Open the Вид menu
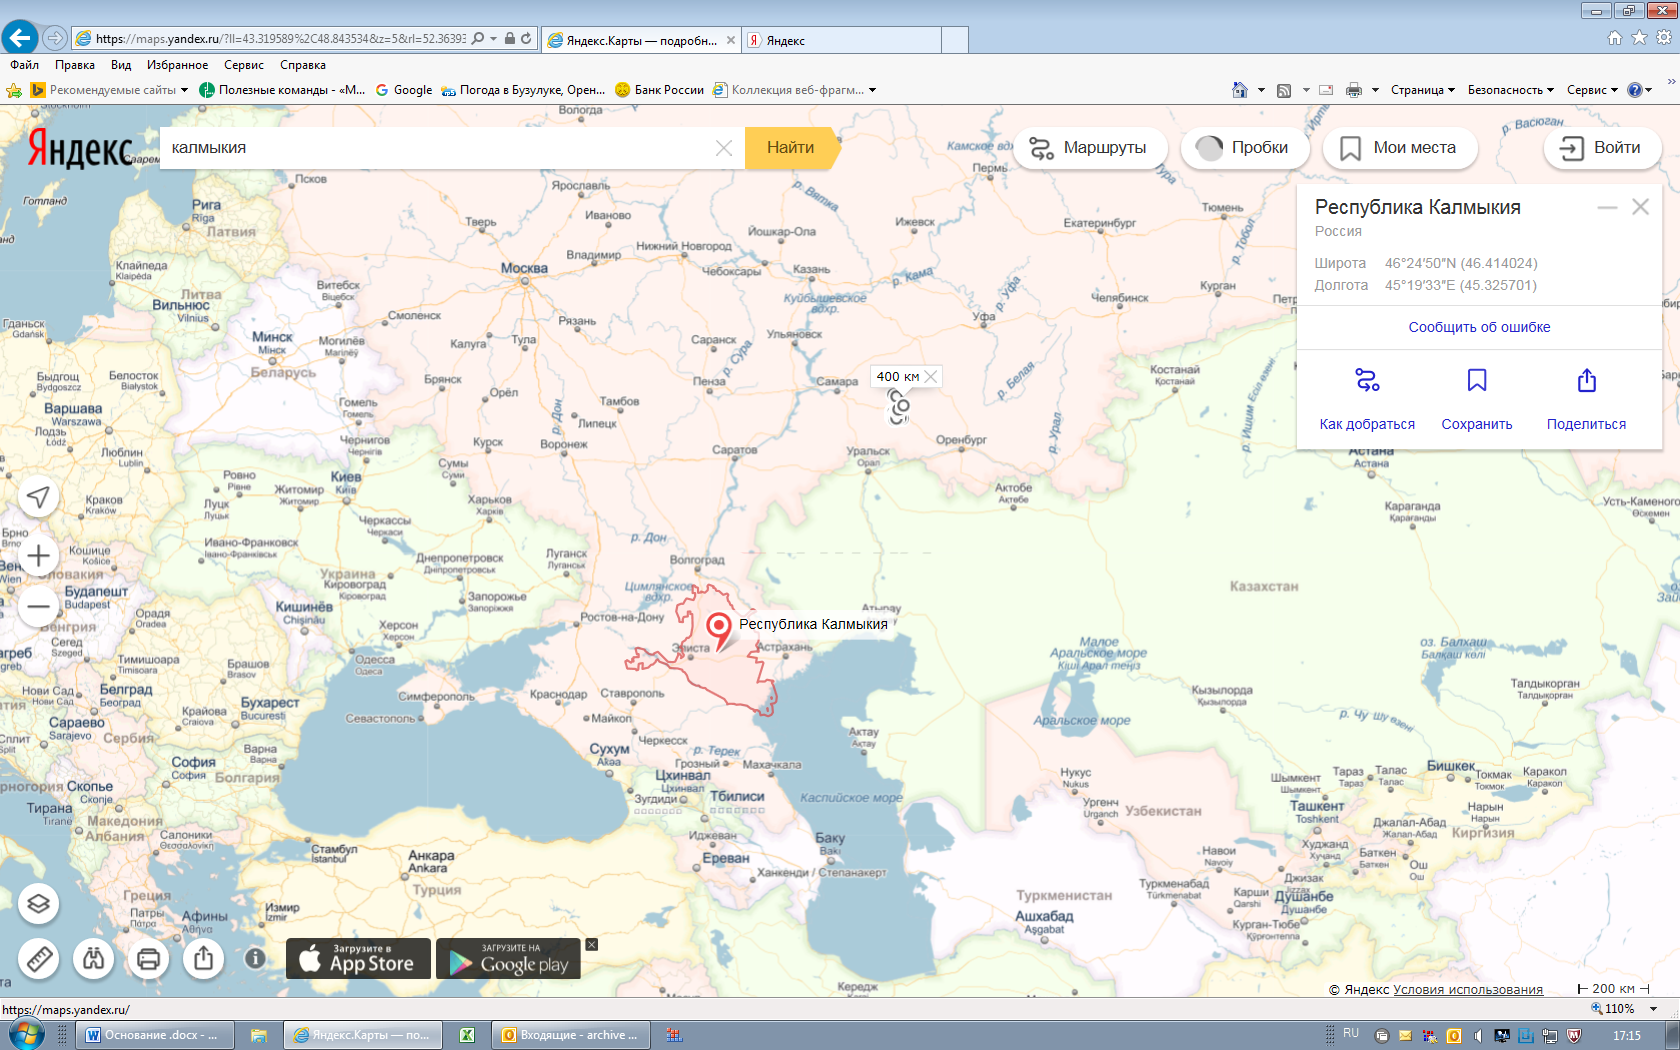 pyautogui.click(x=121, y=65)
